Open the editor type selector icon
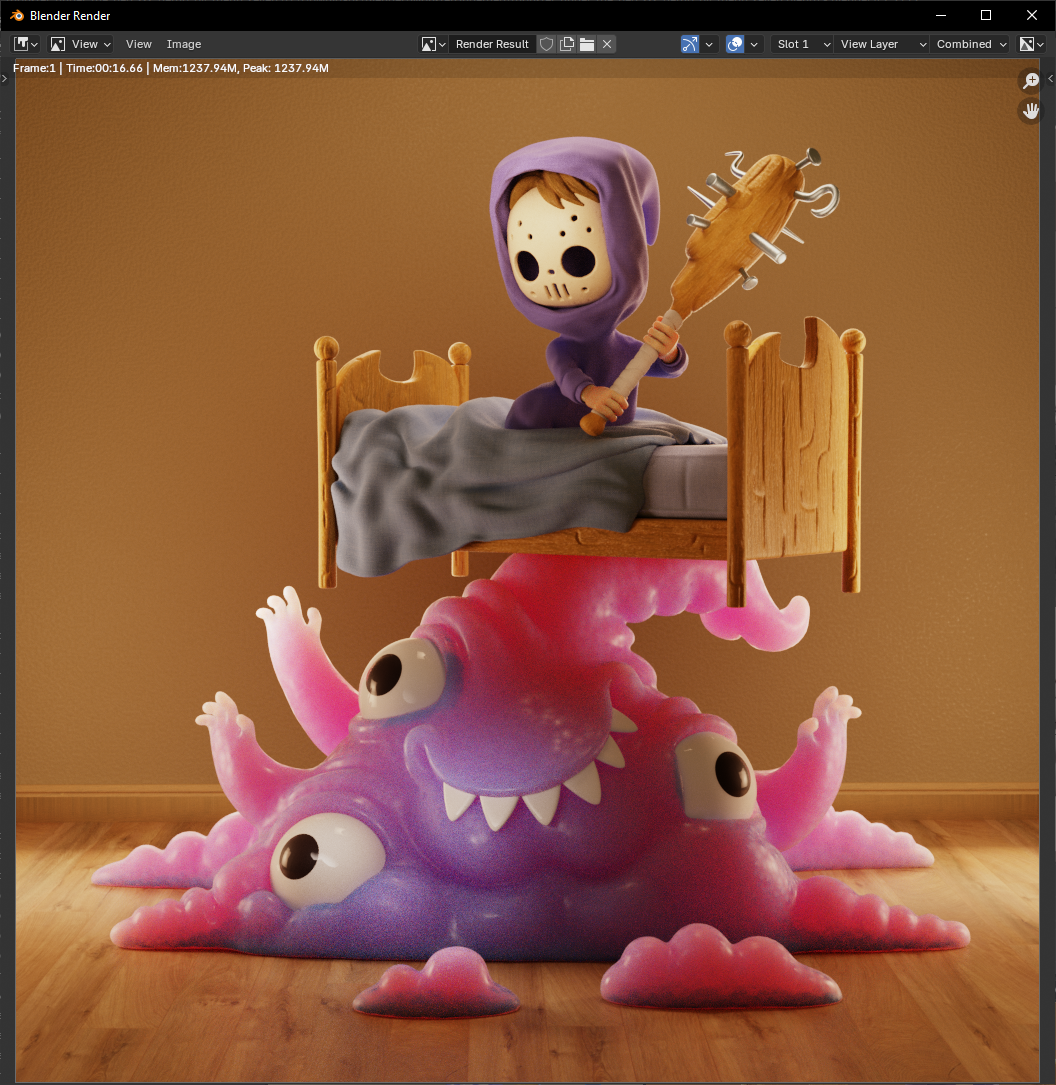 [21, 43]
